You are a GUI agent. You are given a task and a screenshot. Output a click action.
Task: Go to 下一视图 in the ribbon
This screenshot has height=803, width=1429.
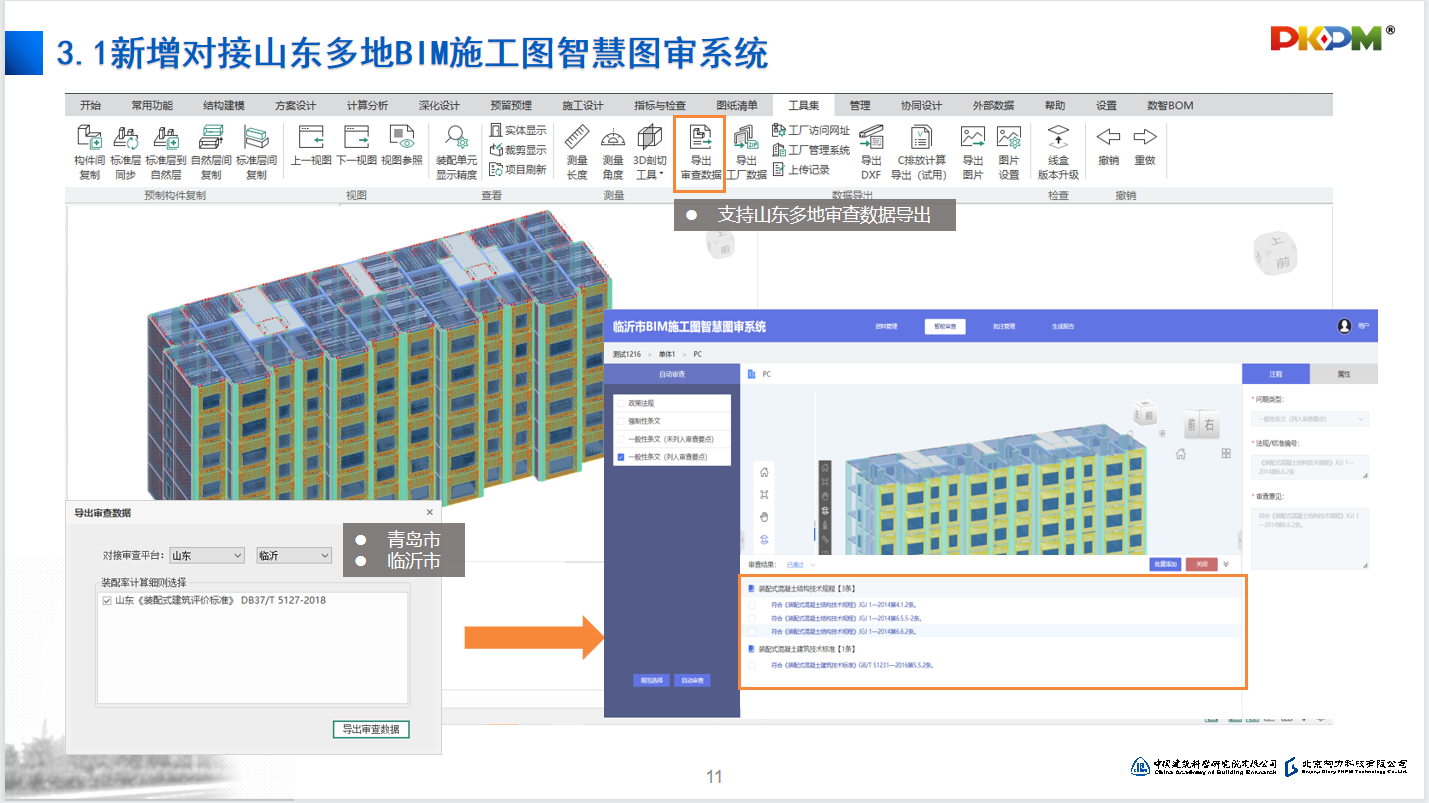pos(356,145)
